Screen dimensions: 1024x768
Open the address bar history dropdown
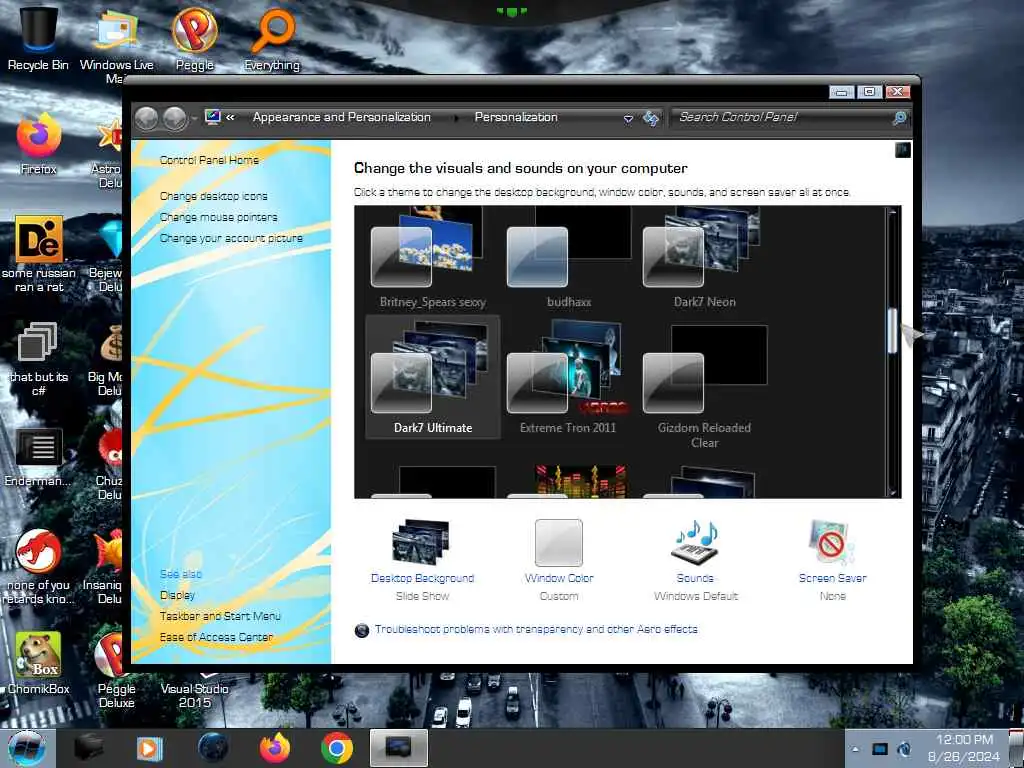(628, 119)
